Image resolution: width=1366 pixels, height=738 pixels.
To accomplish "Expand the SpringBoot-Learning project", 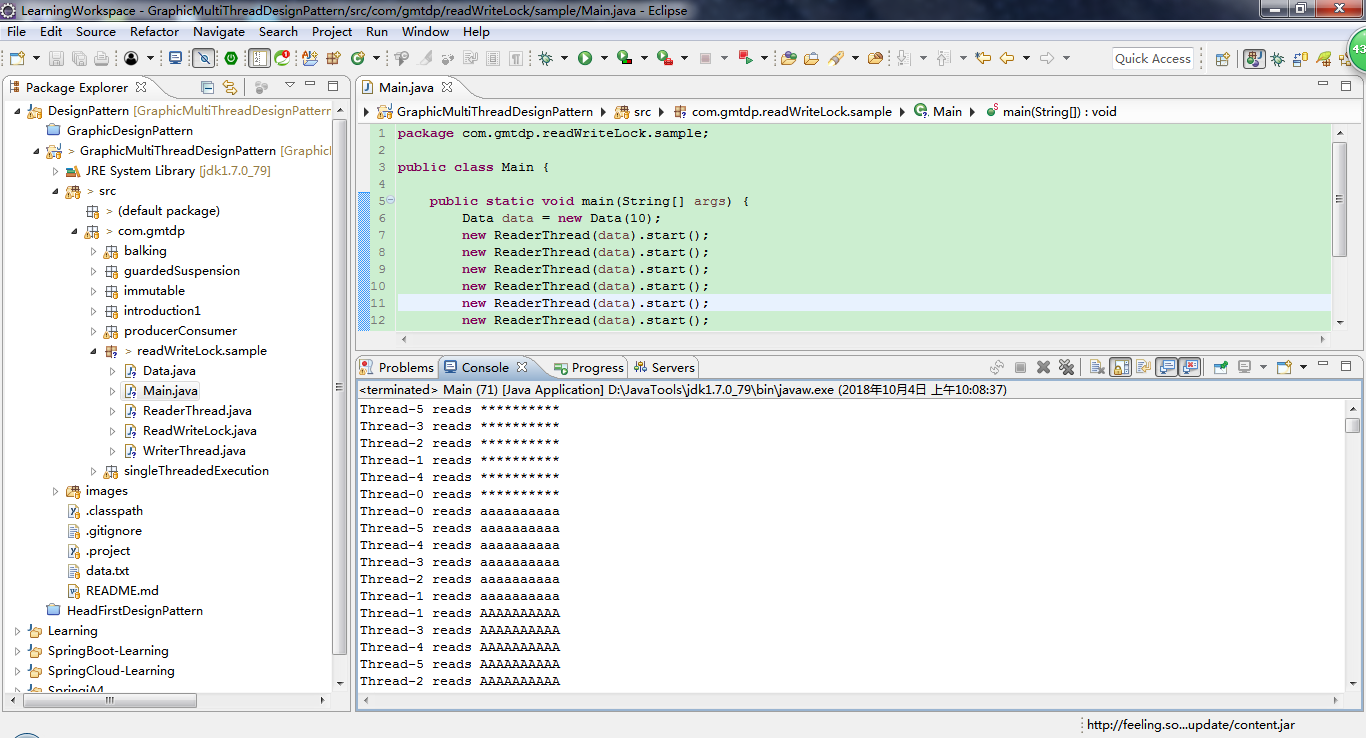I will click(x=17, y=651).
